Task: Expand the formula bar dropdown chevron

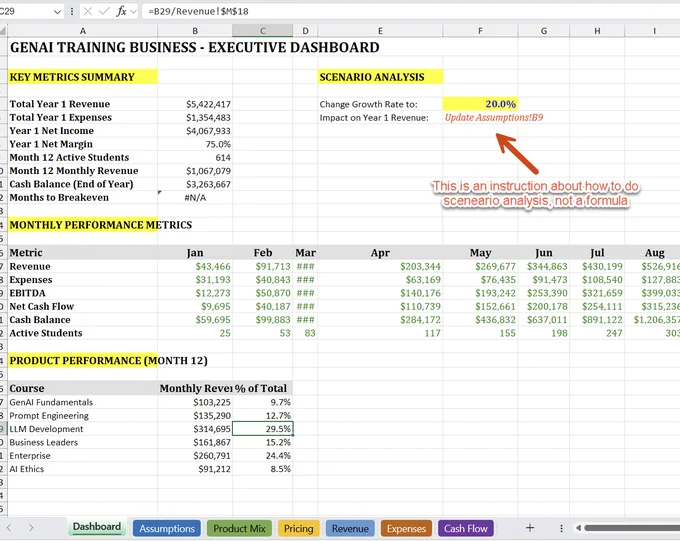Action: point(134,12)
